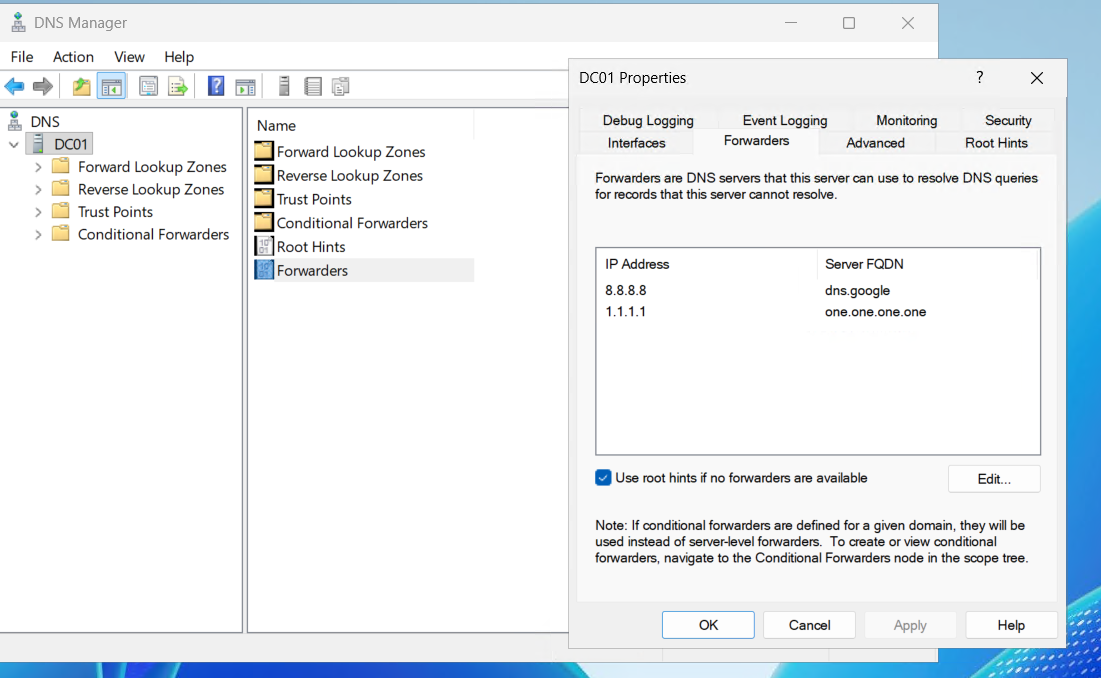The image size is (1101, 678).
Task: Switch to the Monitoring tab
Action: [906, 120]
